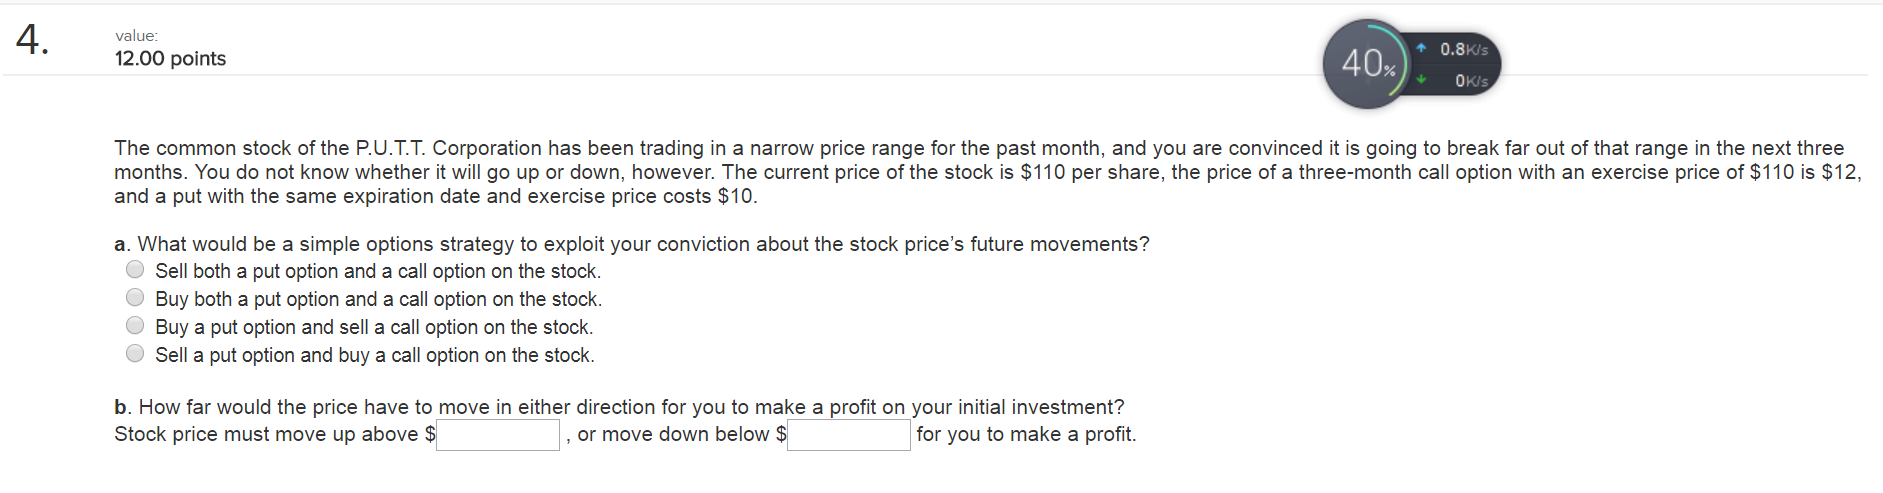Click the "value:" label
Image resolution: width=1883 pixels, height=493 pixels.
pyautogui.click(x=136, y=36)
